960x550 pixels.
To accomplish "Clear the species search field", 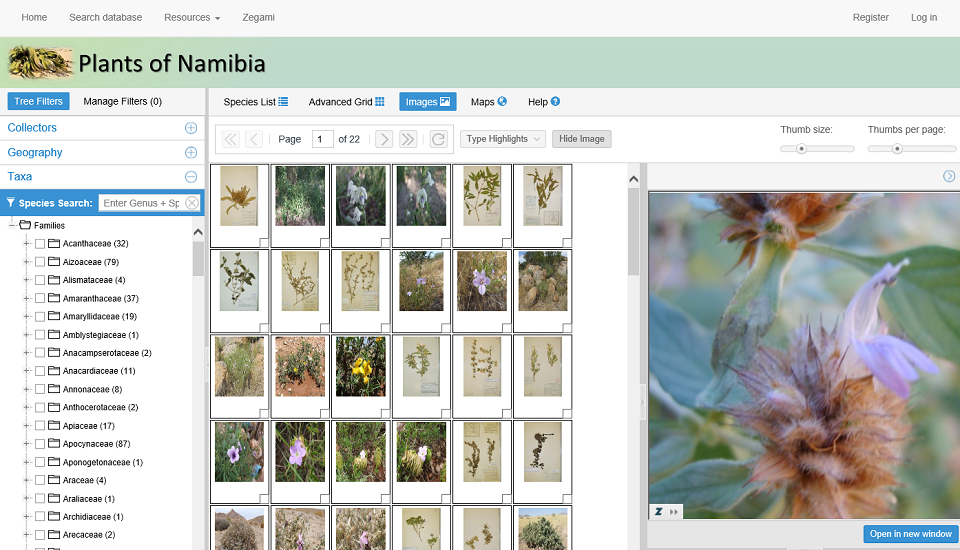I will pyautogui.click(x=192, y=203).
